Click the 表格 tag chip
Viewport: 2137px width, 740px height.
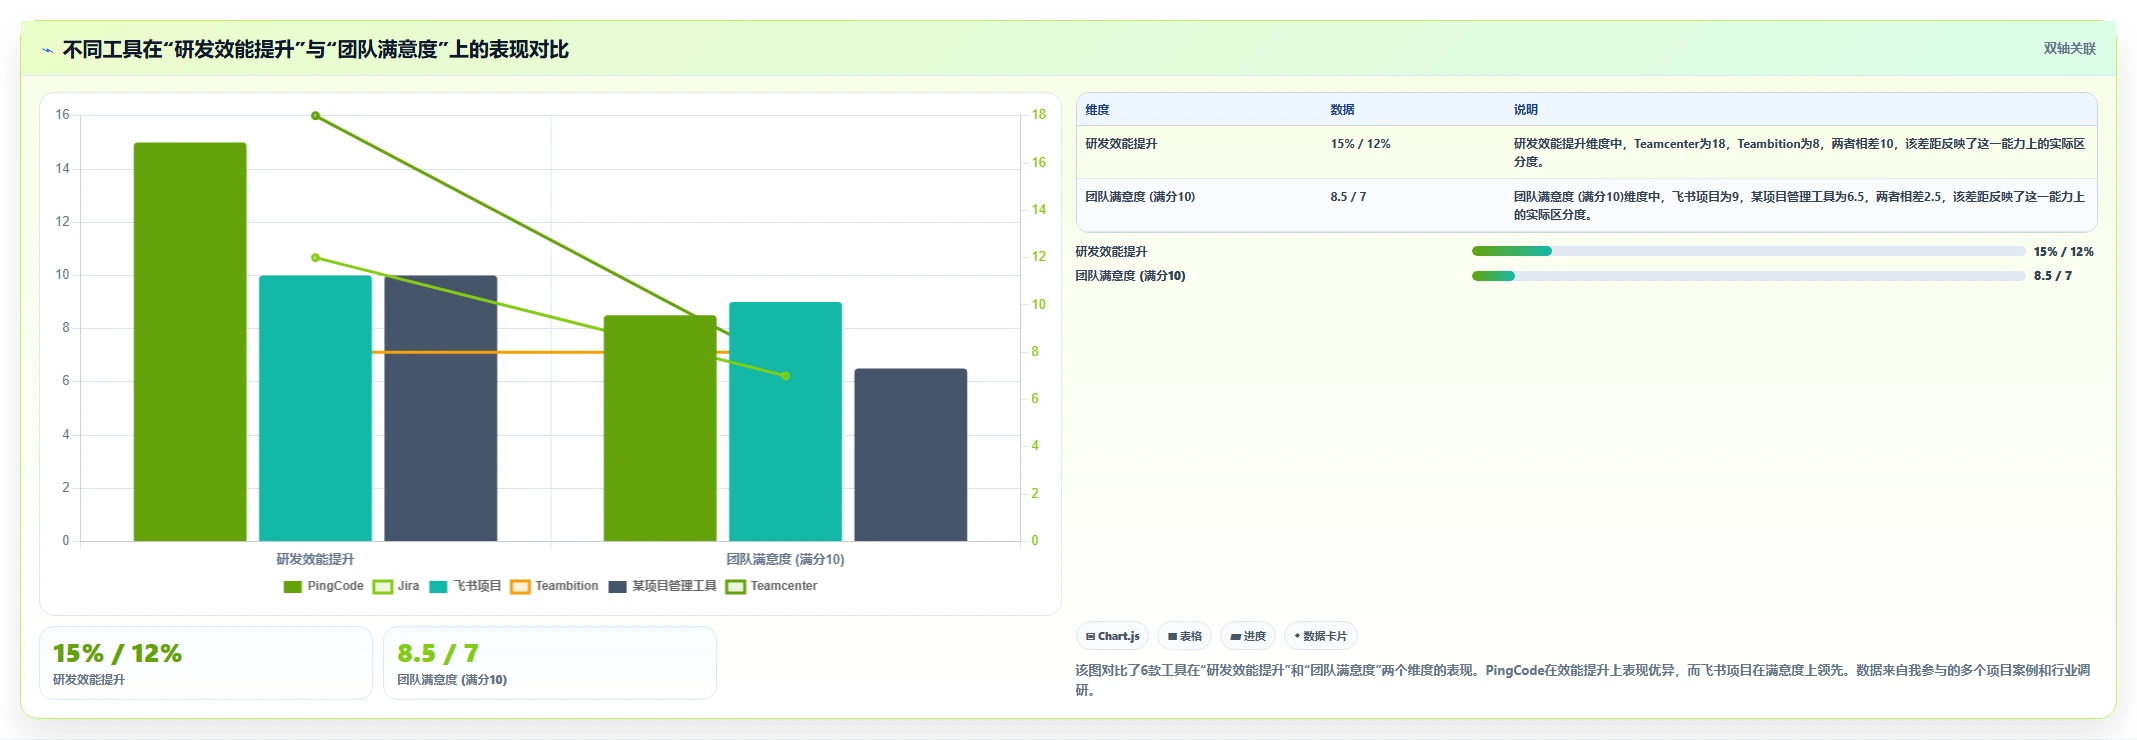1185,636
